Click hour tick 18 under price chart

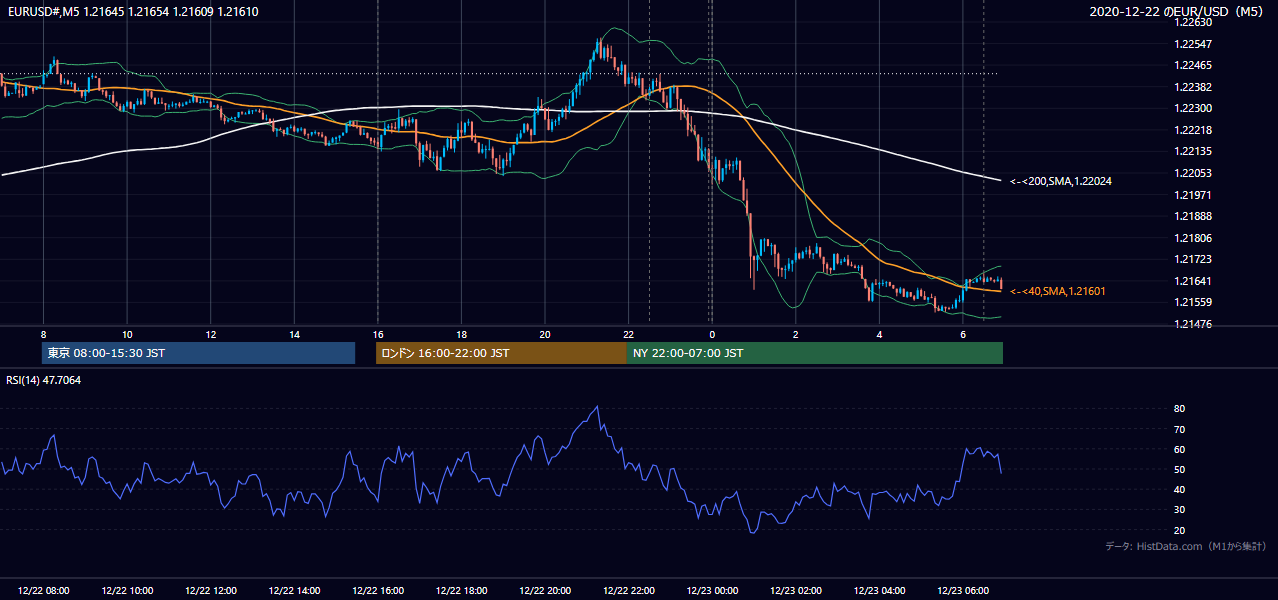(461, 334)
